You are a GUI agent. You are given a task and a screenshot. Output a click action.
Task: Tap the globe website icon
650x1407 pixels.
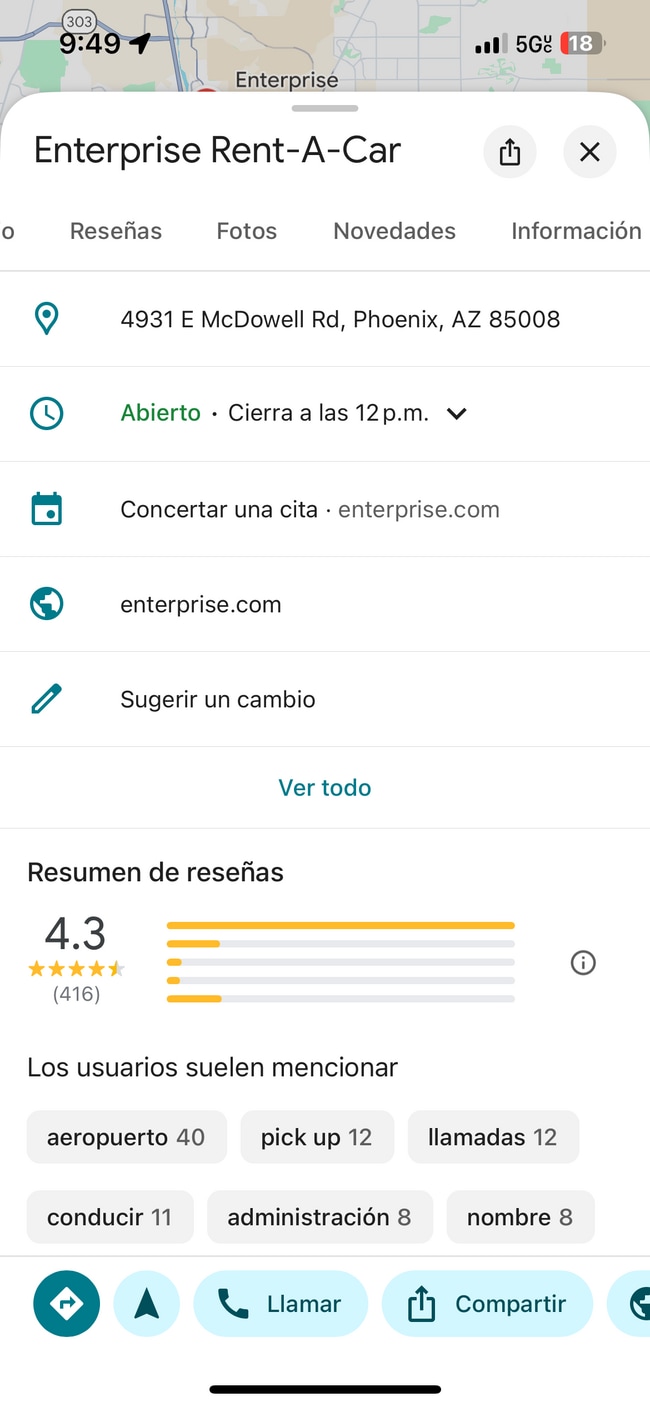point(47,604)
